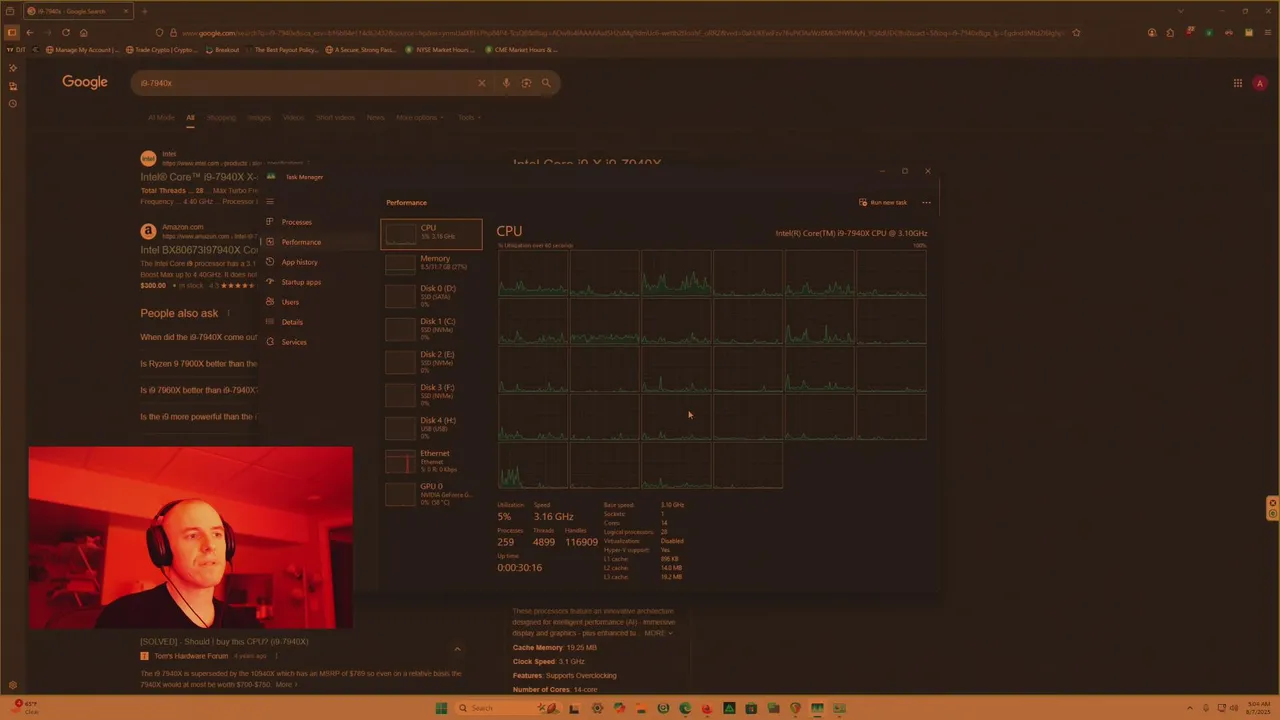The width and height of the screenshot is (1280, 720).
Task: Select Disk 4 (H:) performance item
Action: click(x=431, y=427)
